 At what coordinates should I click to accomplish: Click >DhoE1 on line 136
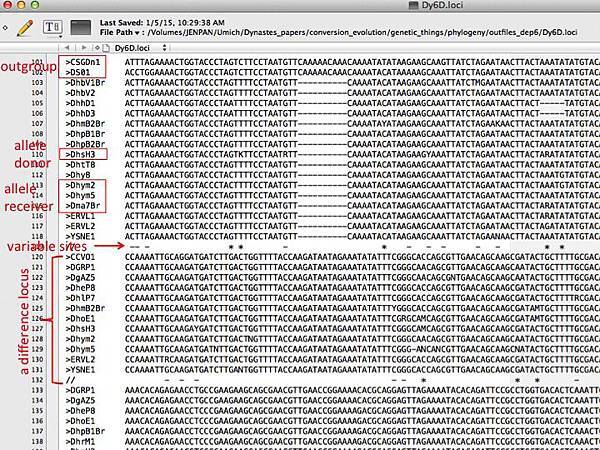[x=80, y=421]
